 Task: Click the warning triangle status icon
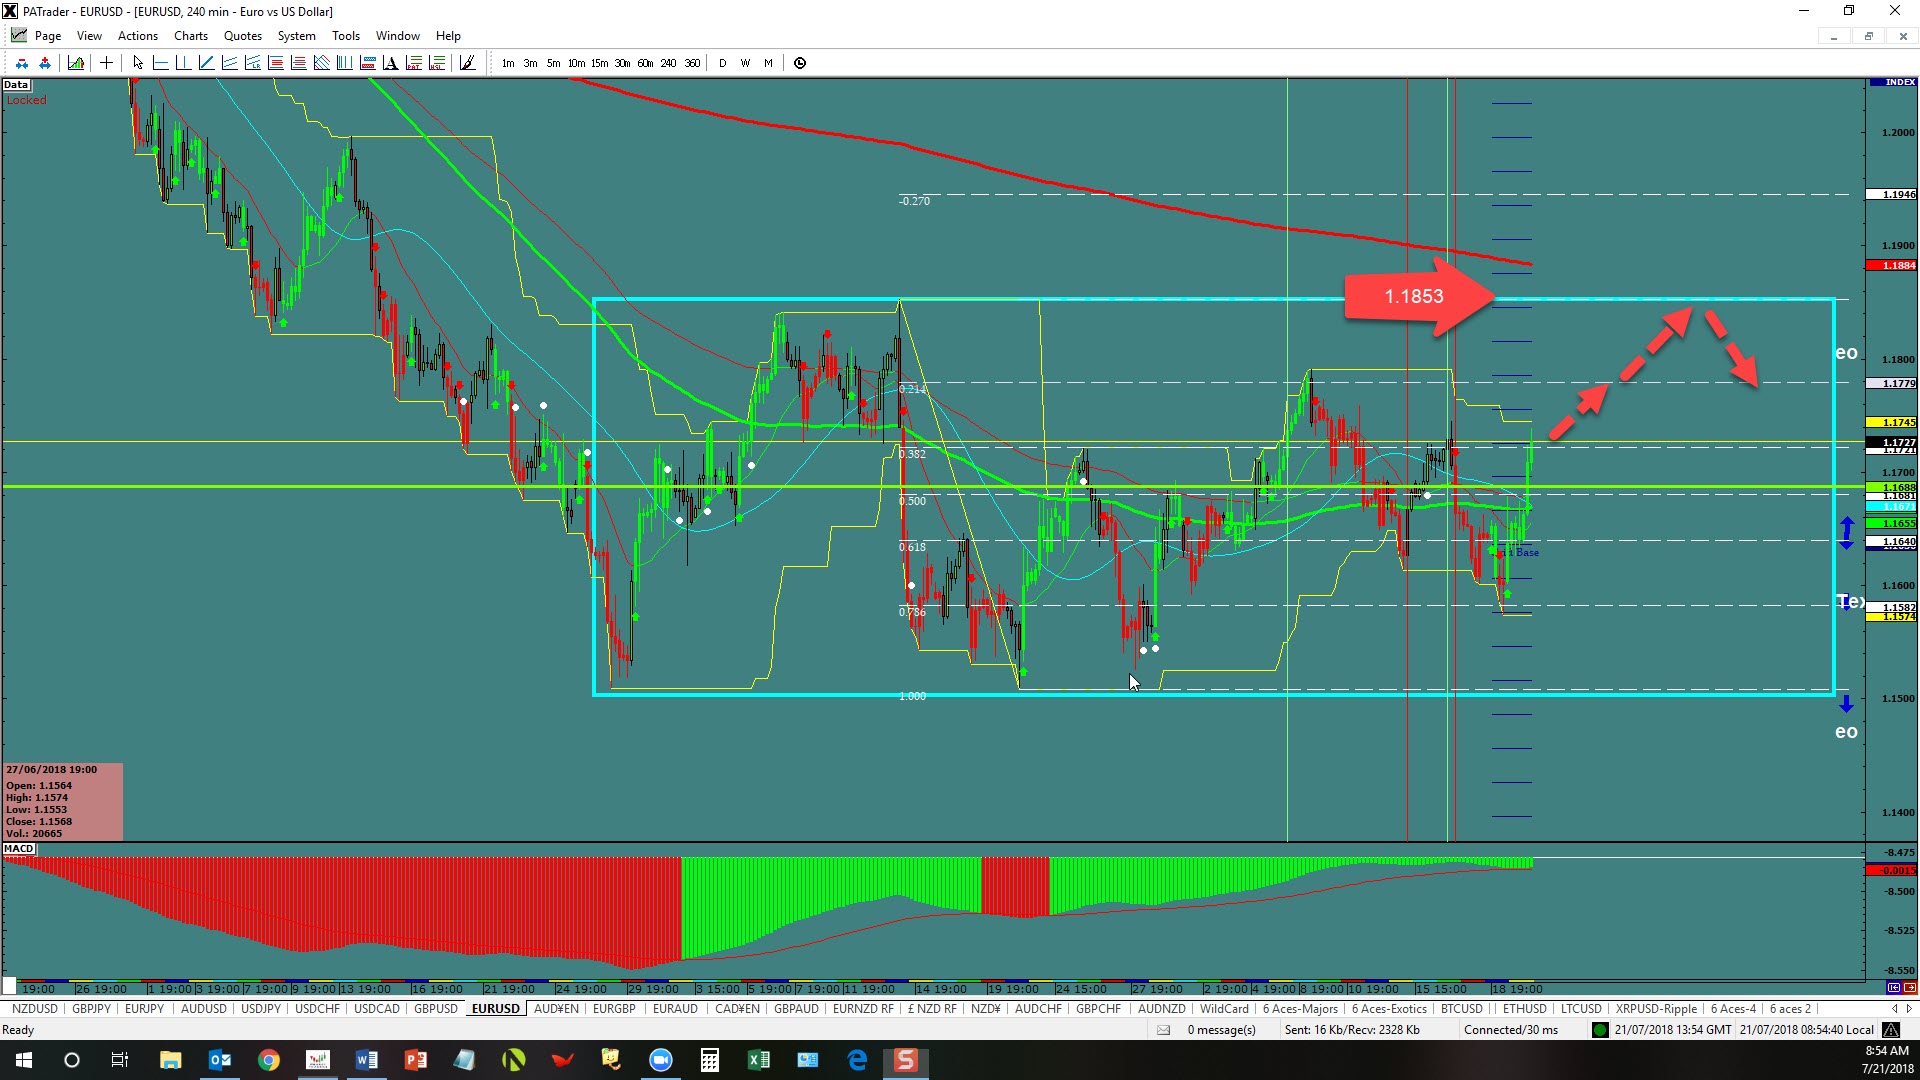(1891, 1030)
